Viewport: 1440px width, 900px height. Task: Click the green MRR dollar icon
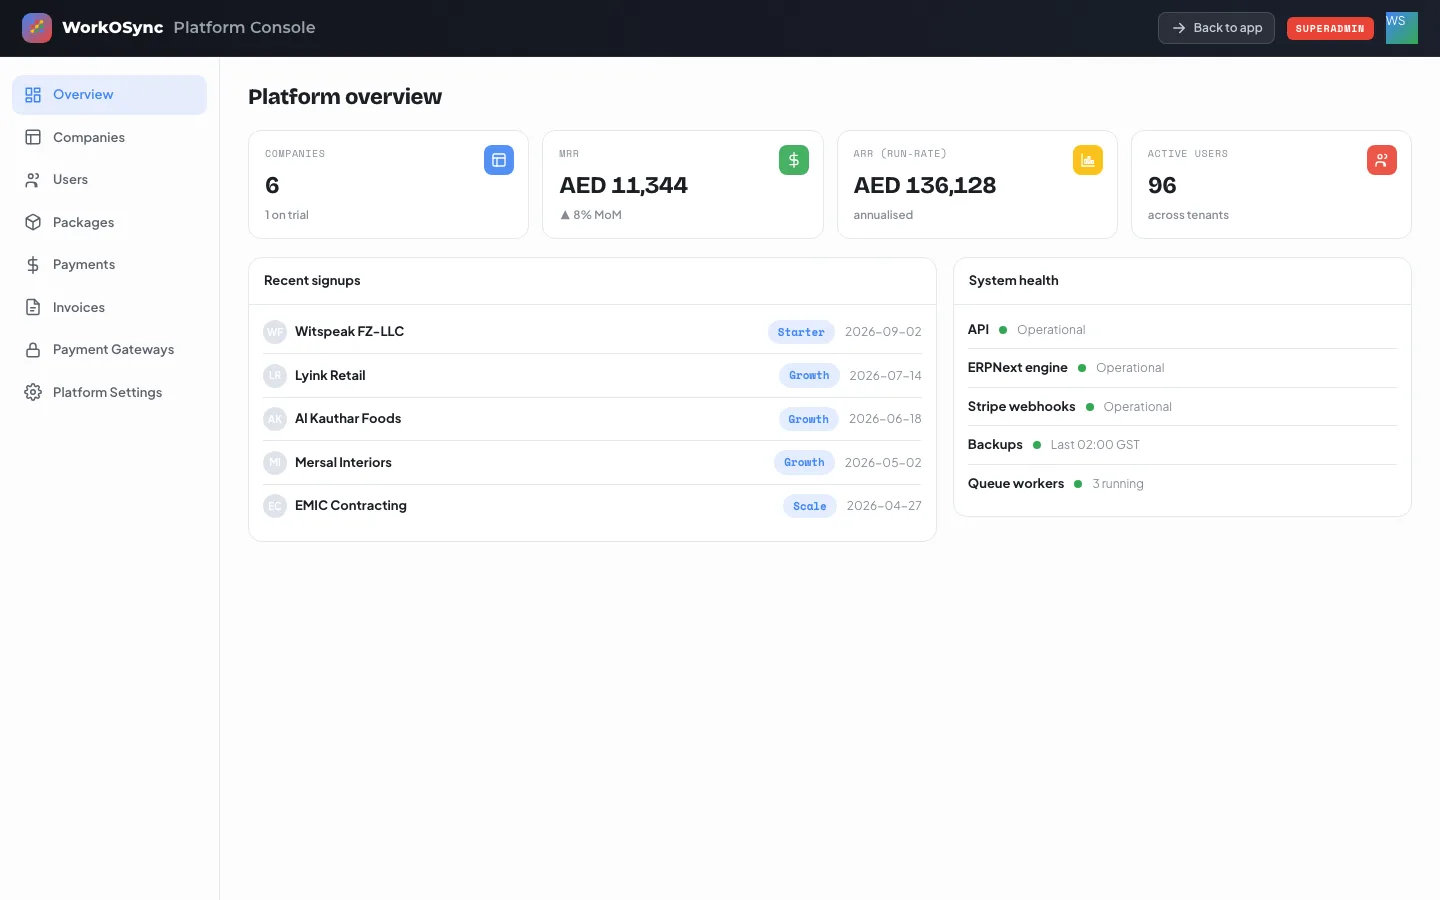coord(794,160)
